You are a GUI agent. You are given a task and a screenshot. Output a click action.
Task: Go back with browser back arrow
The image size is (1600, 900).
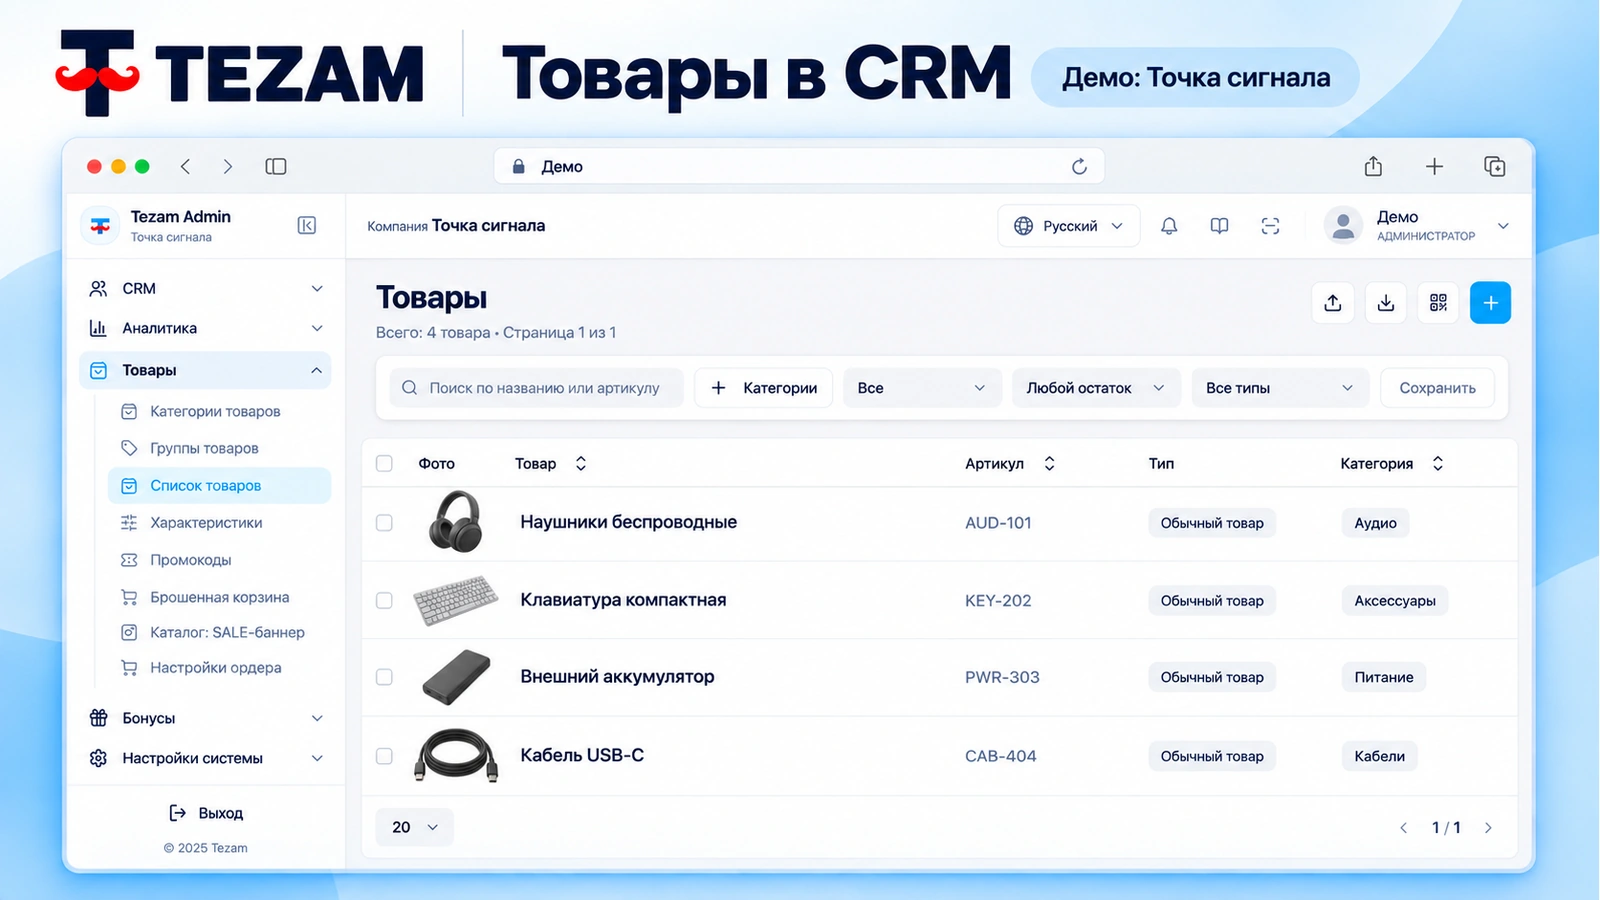185,166
